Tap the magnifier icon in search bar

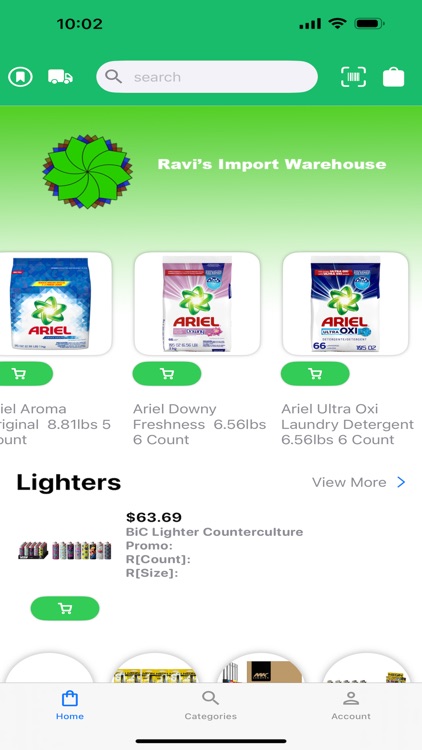pos(113,77)
